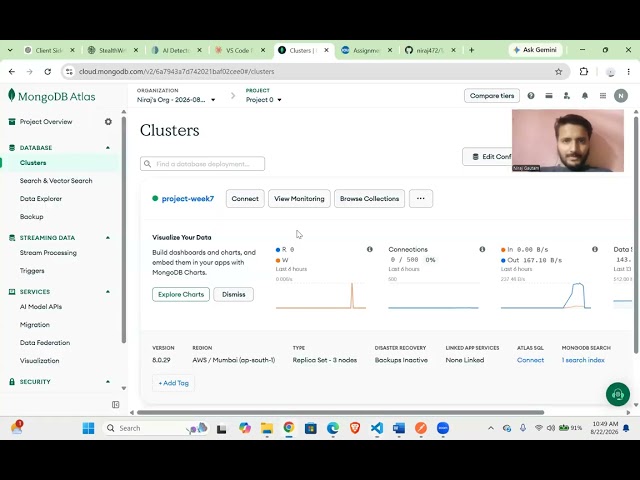Collapse the DATABASE section
This screenshot has height=480, width=640.
108,148
